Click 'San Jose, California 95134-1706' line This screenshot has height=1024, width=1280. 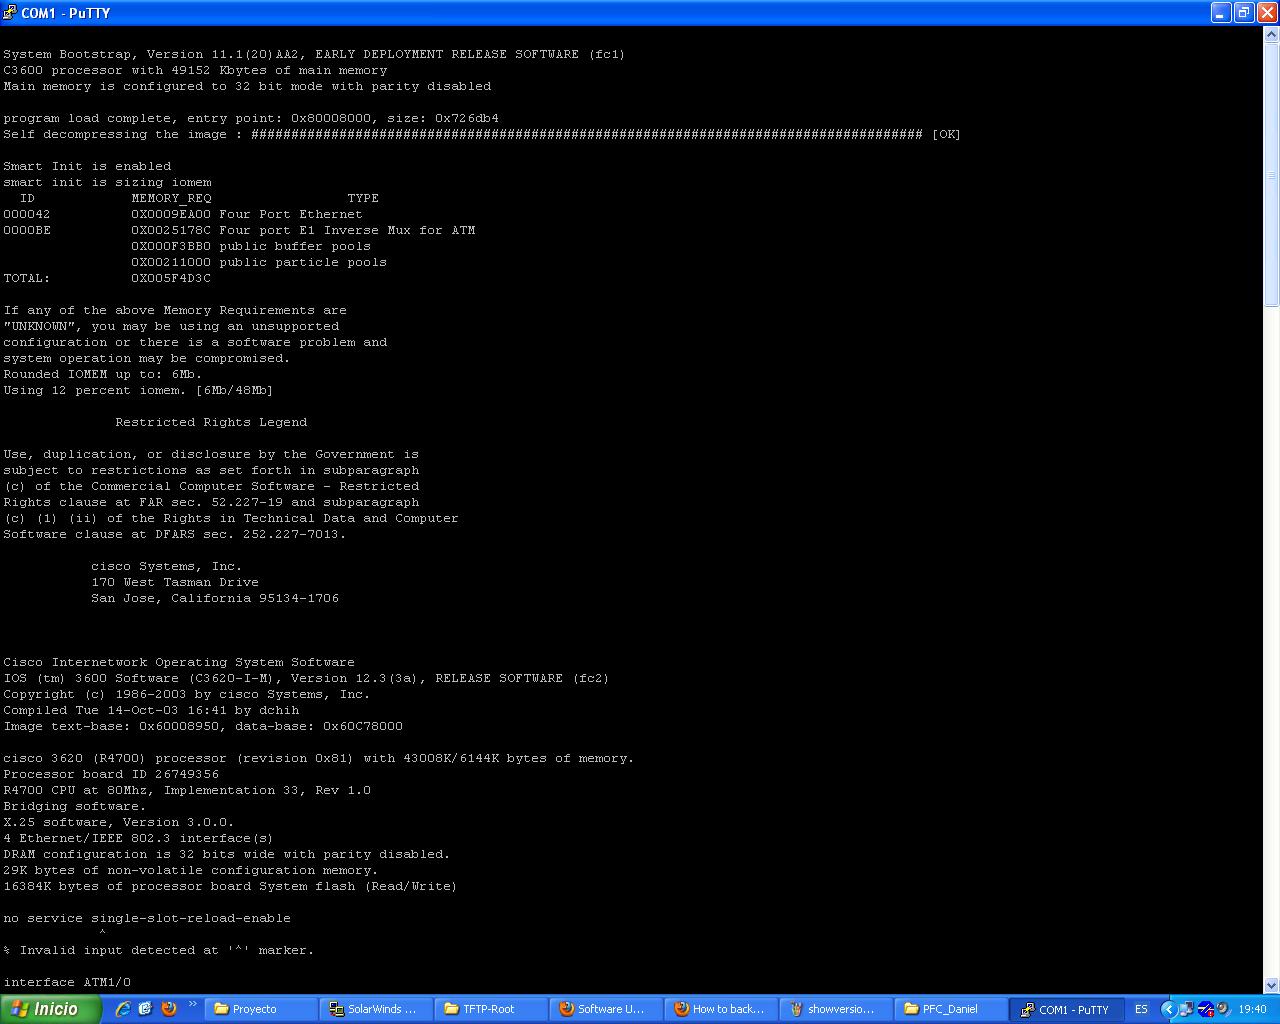coord(215,598)
